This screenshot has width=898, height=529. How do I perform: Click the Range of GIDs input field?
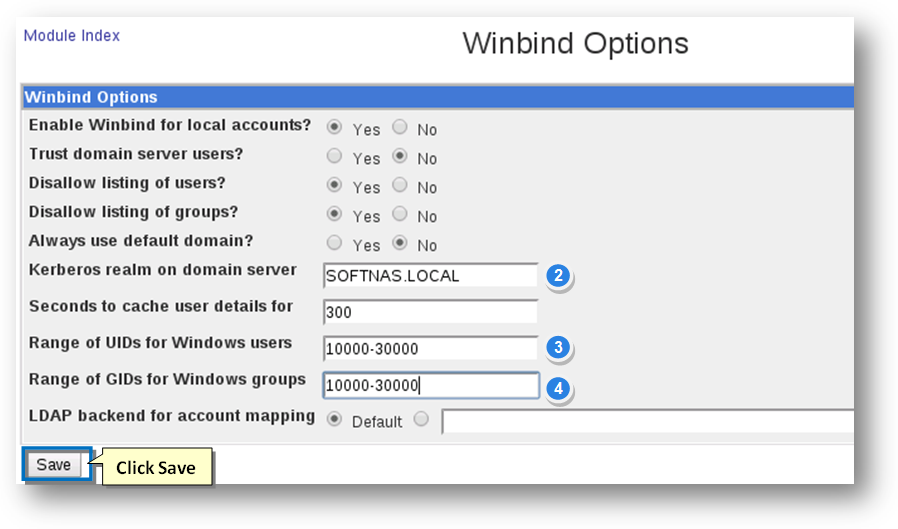[x=431, y=386]
